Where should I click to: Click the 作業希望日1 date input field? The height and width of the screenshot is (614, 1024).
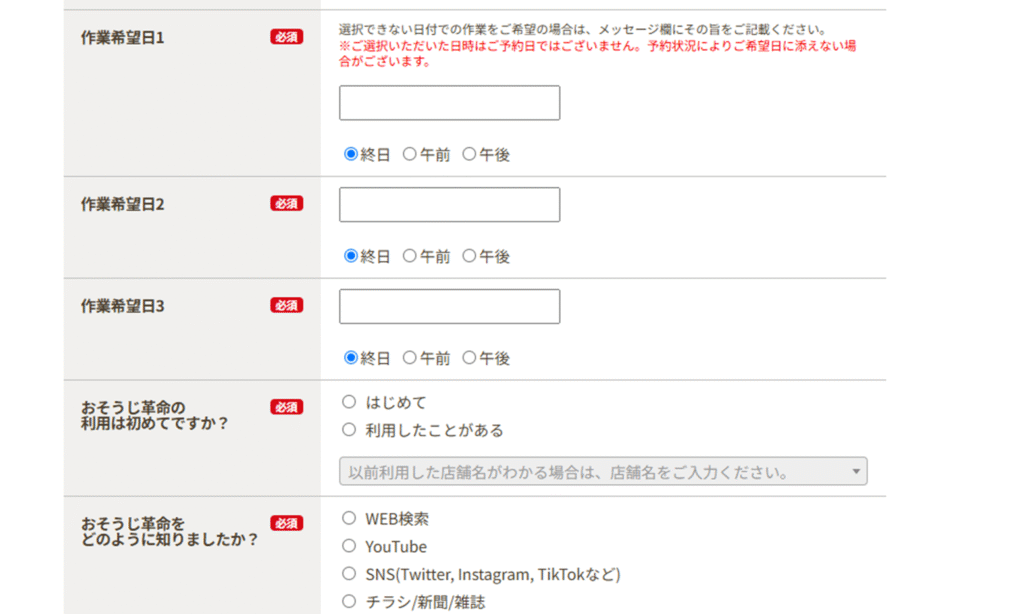[x=449, y=103]
